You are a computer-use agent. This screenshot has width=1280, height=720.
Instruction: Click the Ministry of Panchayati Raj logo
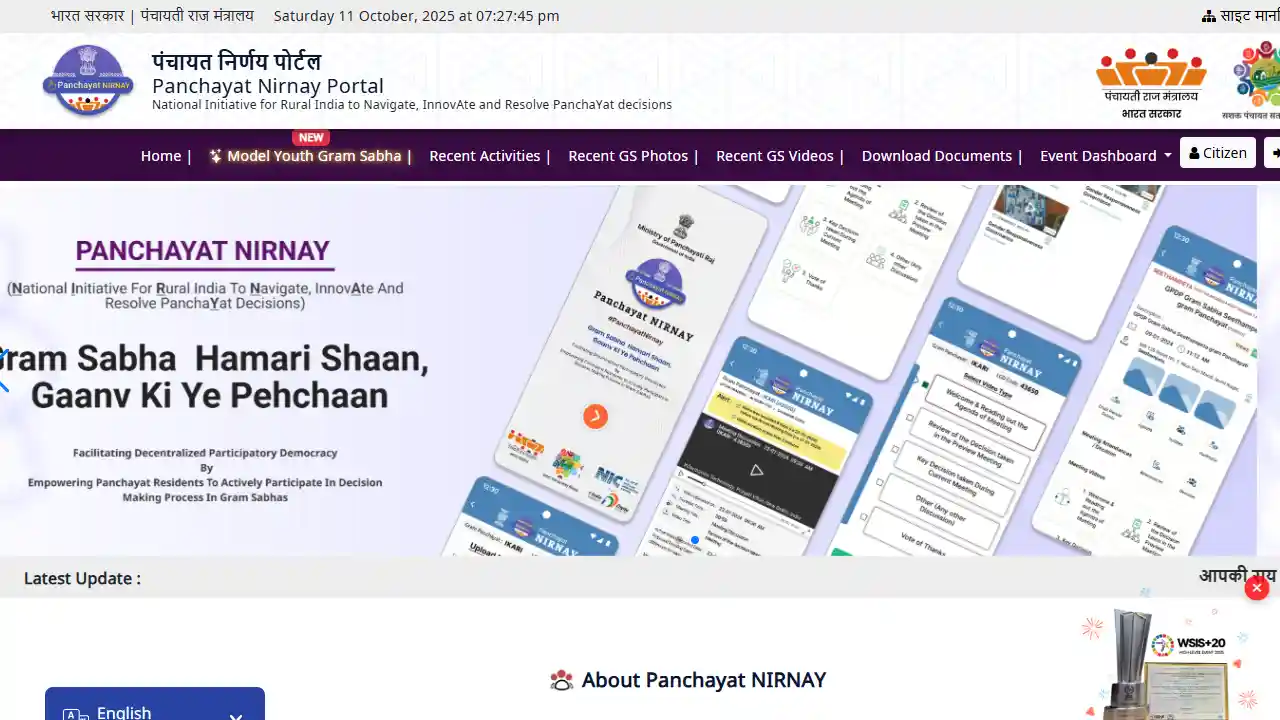point(1151,82)
